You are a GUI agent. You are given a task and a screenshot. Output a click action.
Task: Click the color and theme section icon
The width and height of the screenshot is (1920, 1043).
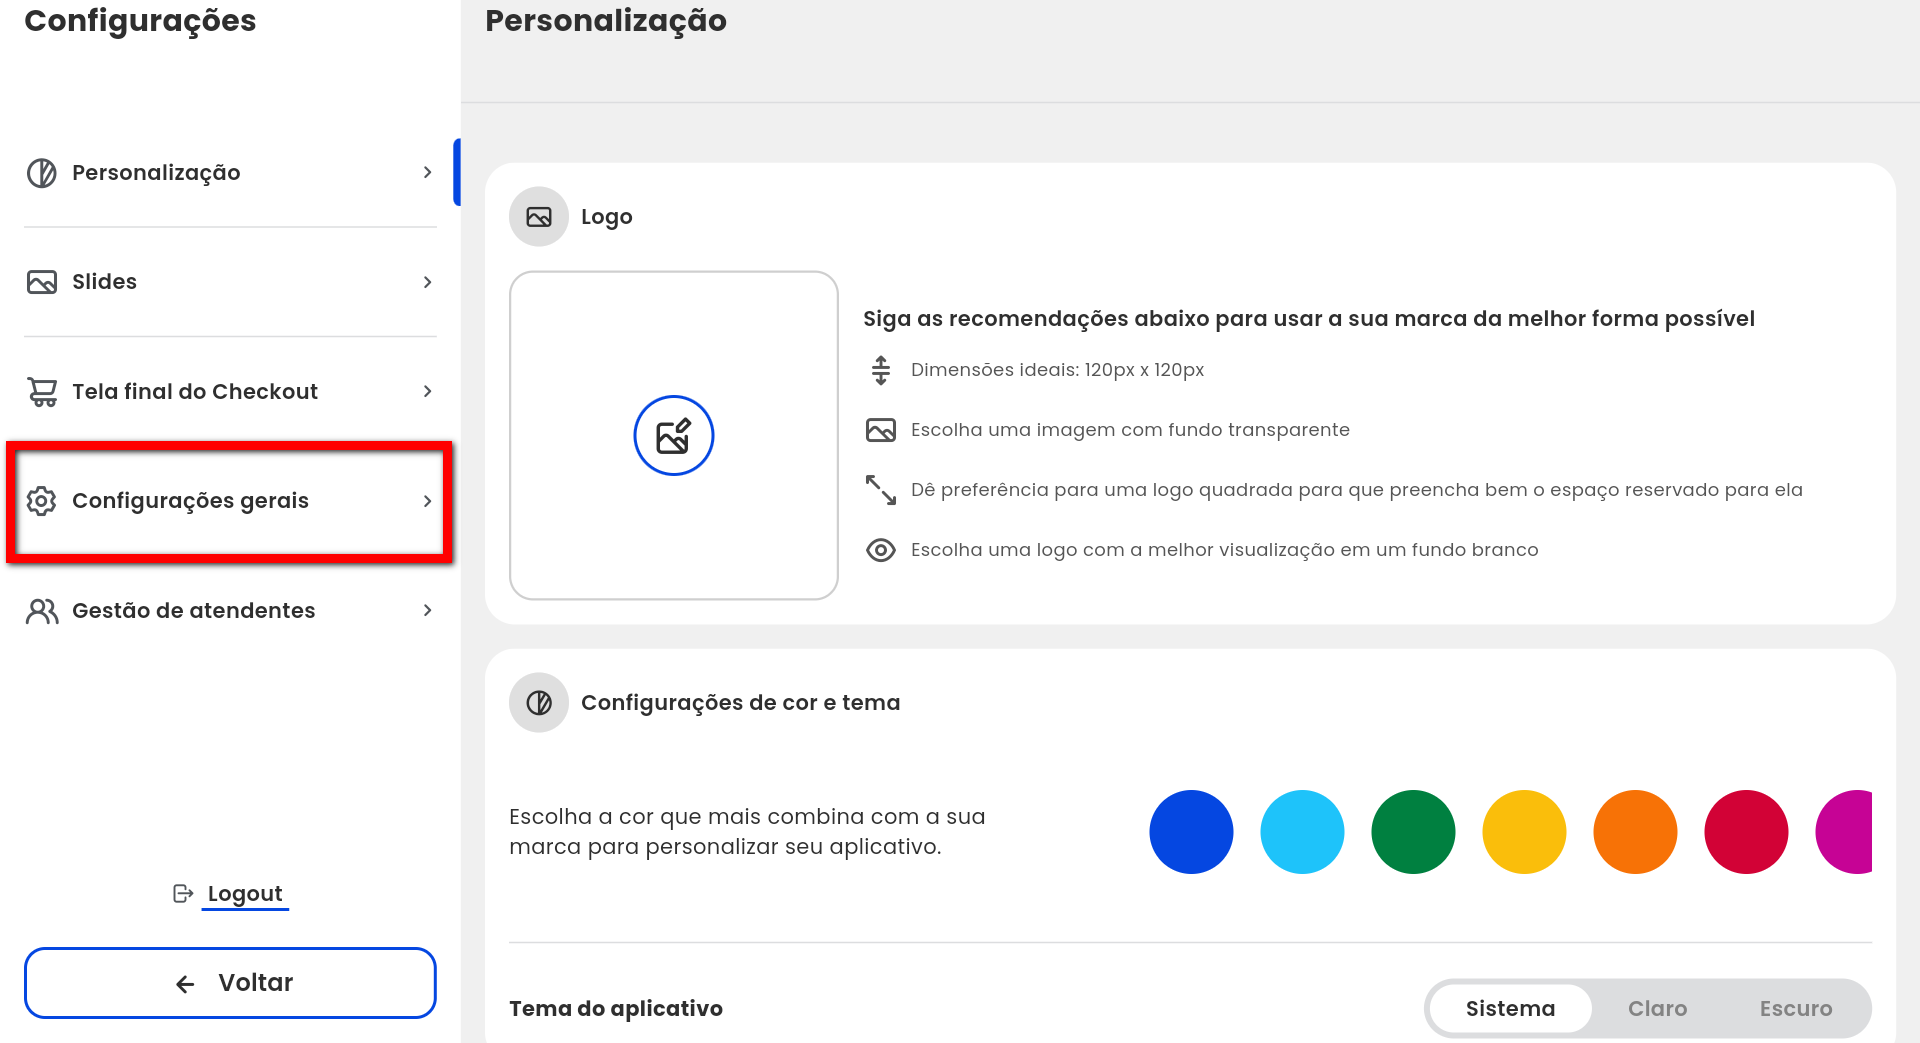tap(539, 703)
